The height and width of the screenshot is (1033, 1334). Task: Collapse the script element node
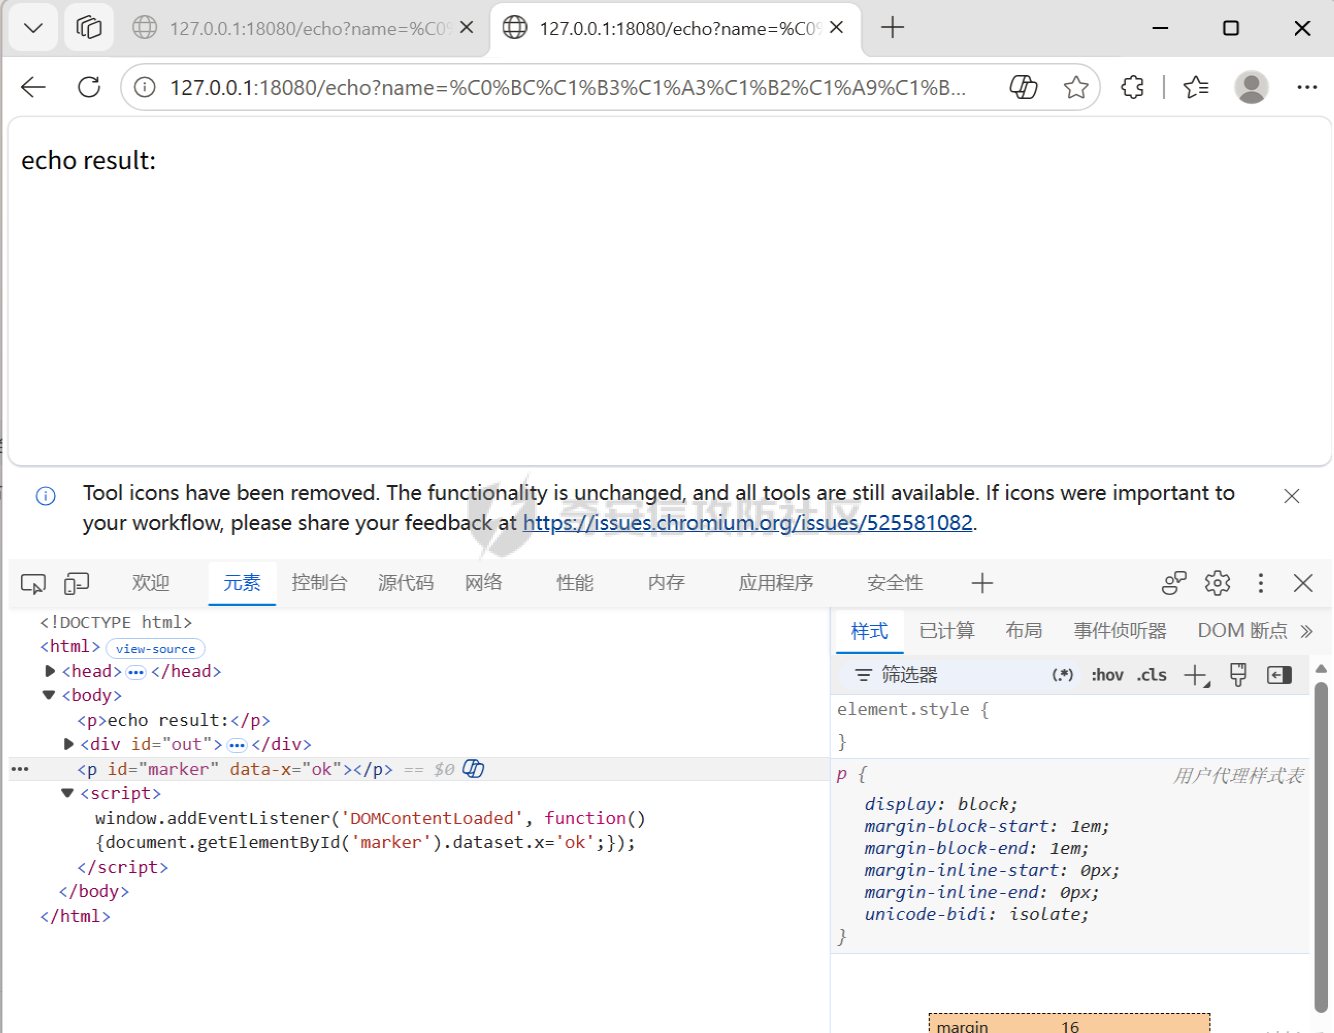[x=68, y=793]
